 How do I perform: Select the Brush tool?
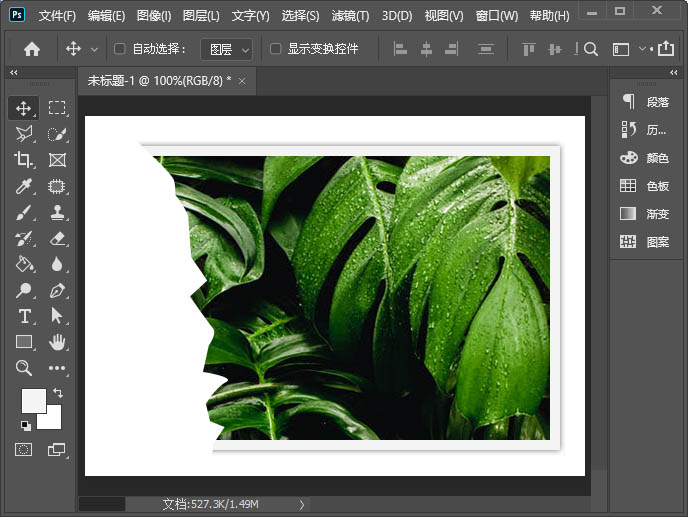pyautogui.click(x=24, y=212)
